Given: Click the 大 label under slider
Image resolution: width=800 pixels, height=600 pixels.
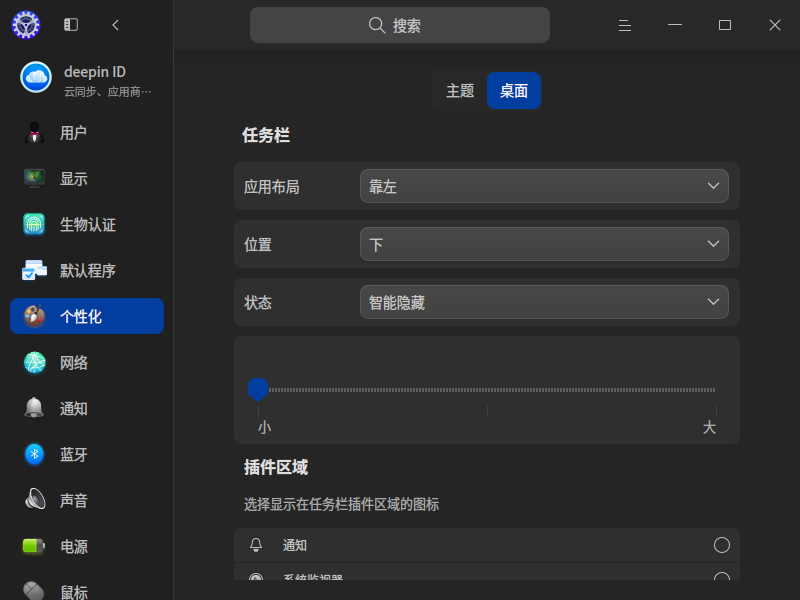Looking at the screenshot, I should point(709,427).
